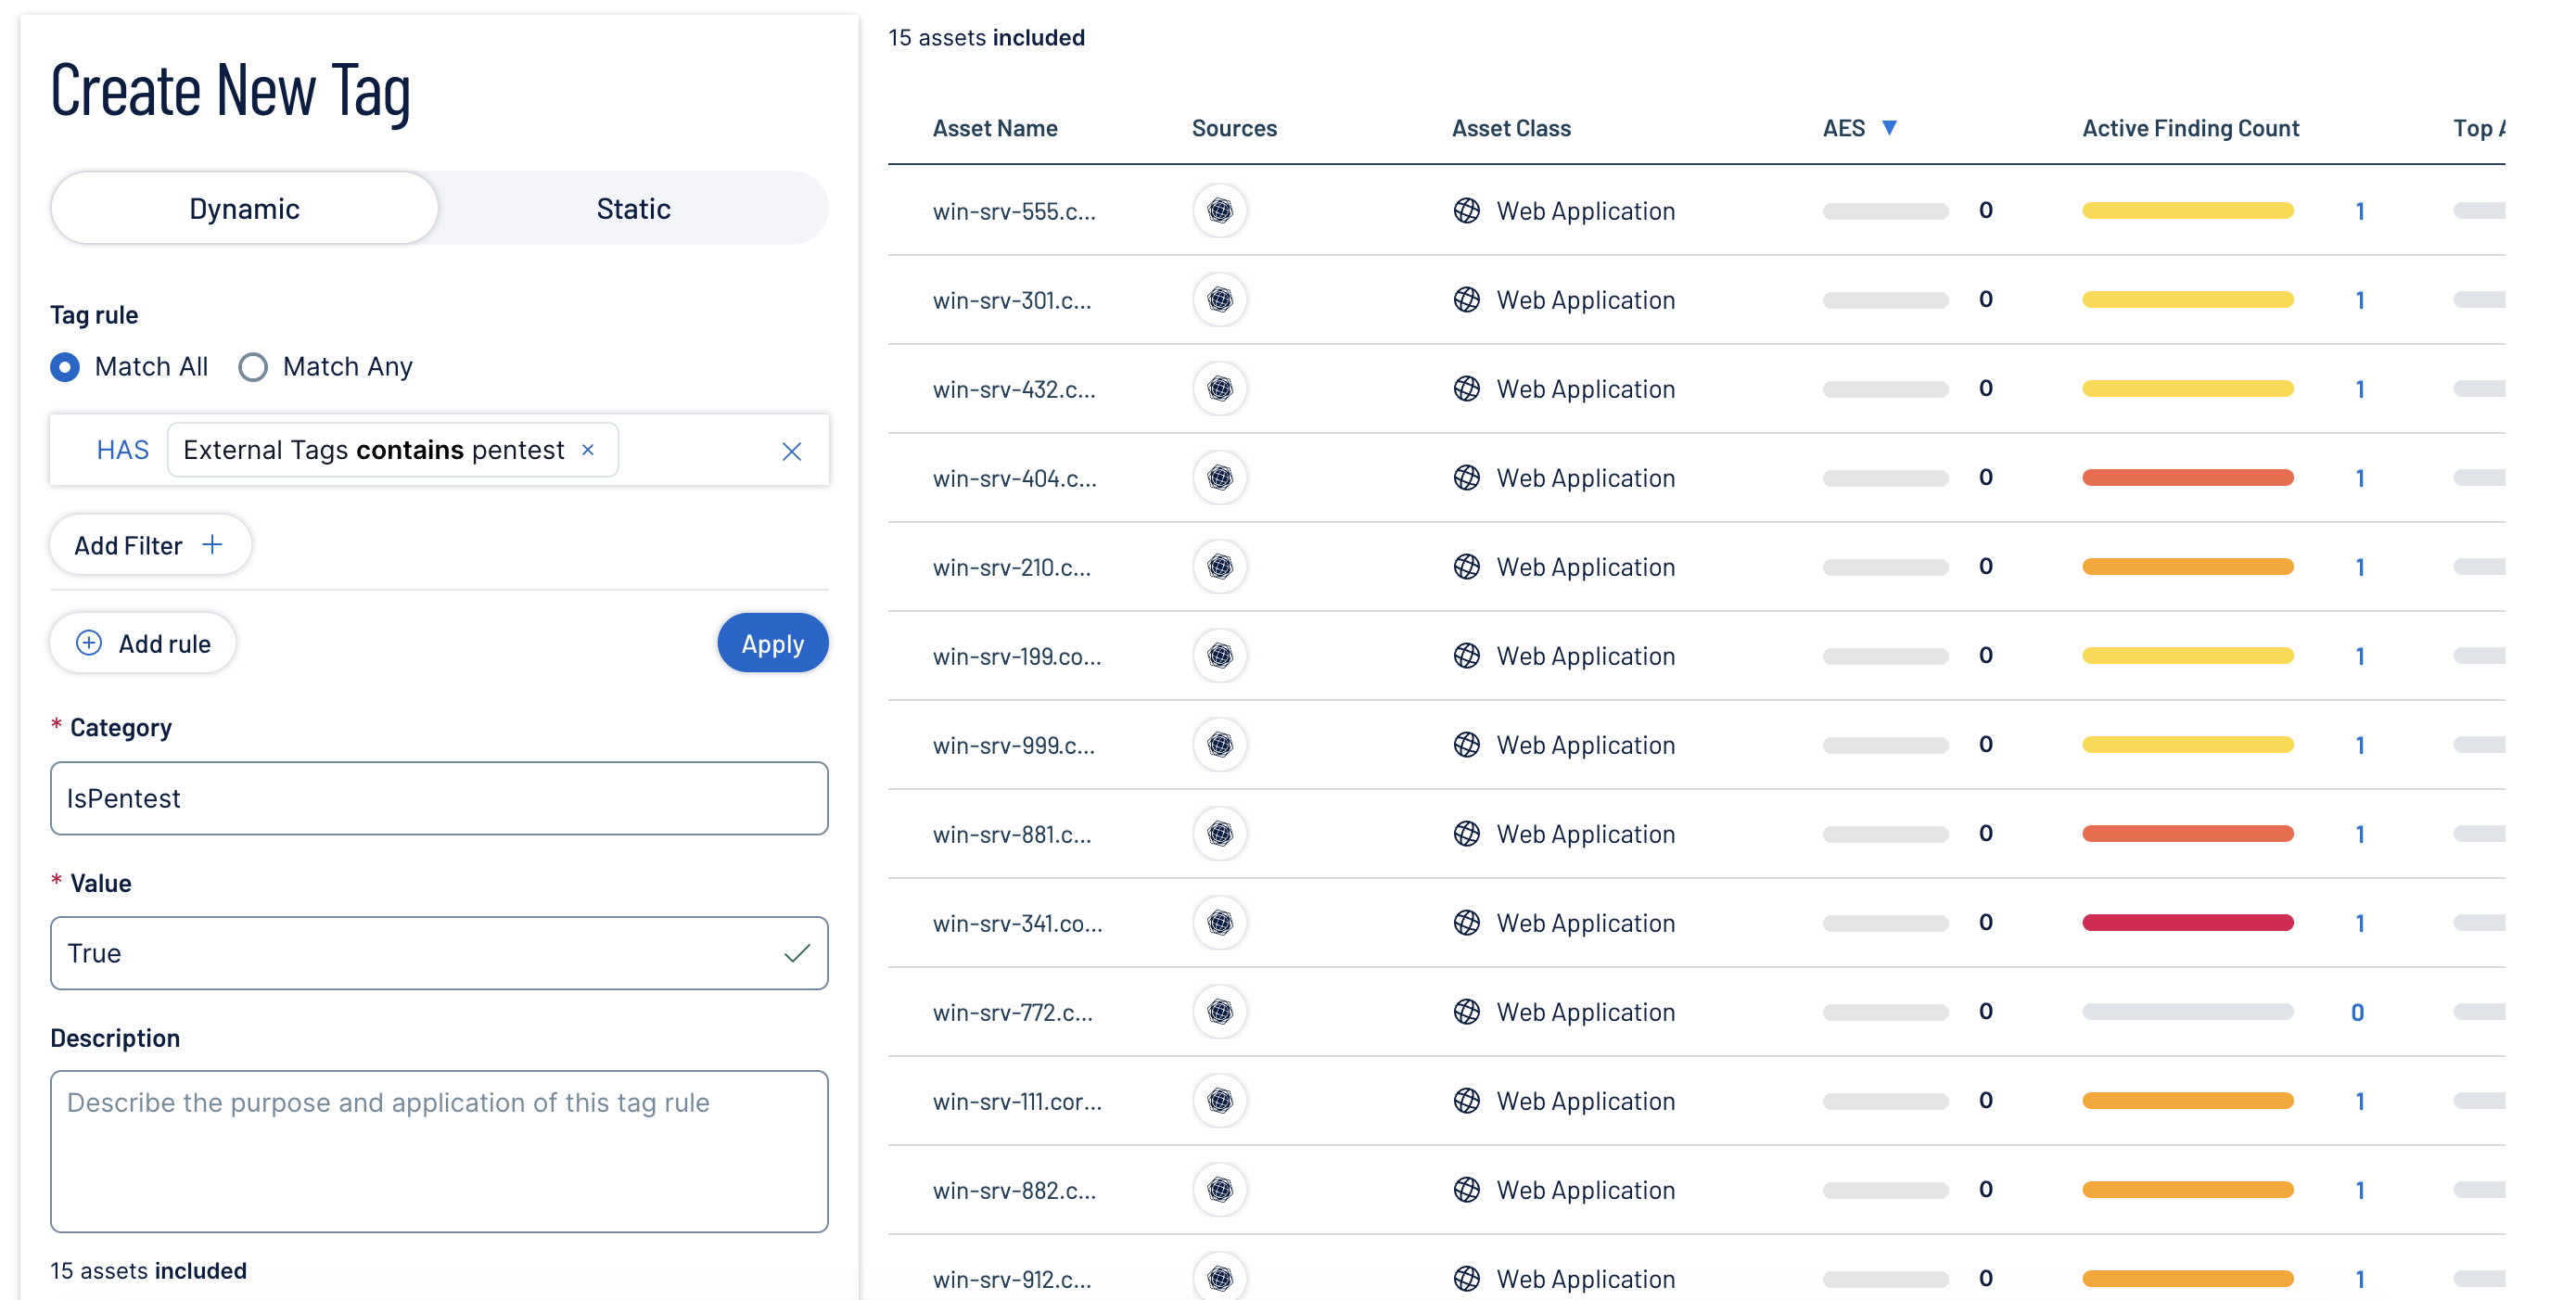Open the Value True dropdown

point(439,953)
